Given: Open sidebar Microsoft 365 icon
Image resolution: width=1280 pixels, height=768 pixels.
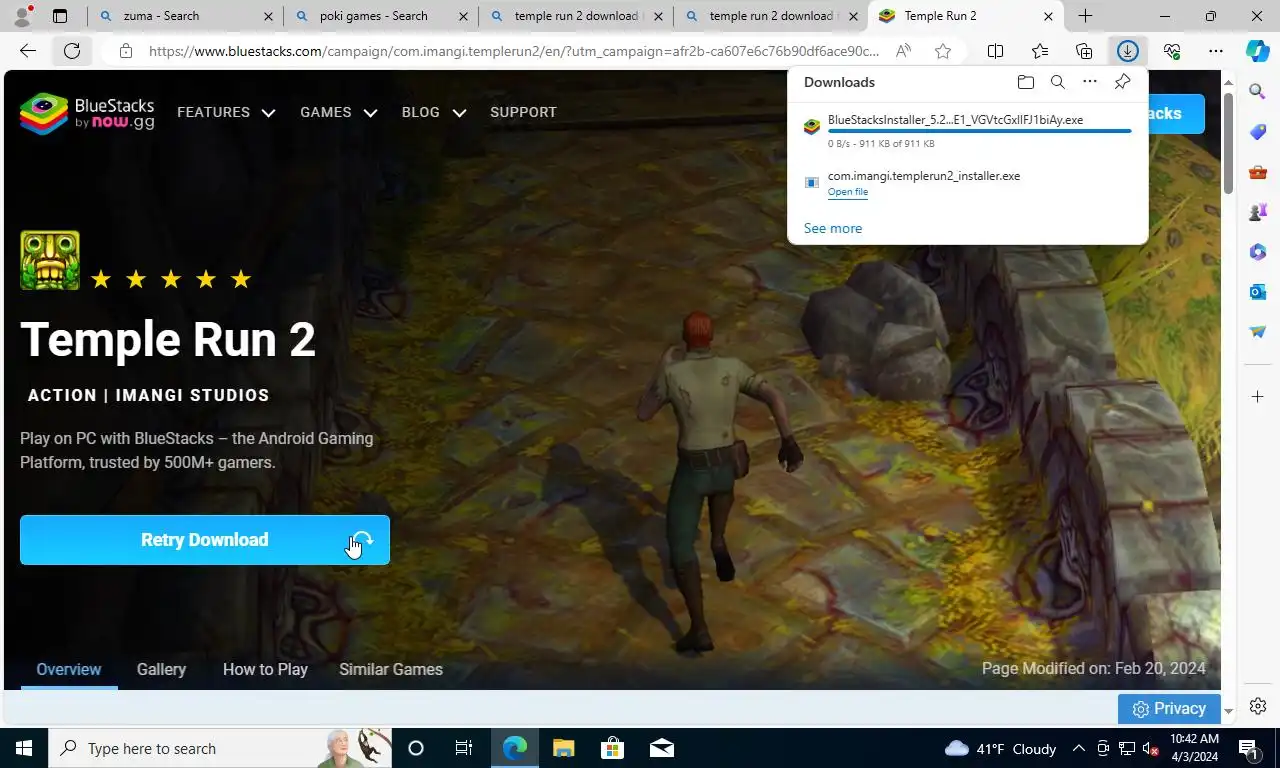Looking at the screenshot, I should tap(1258, 252).
